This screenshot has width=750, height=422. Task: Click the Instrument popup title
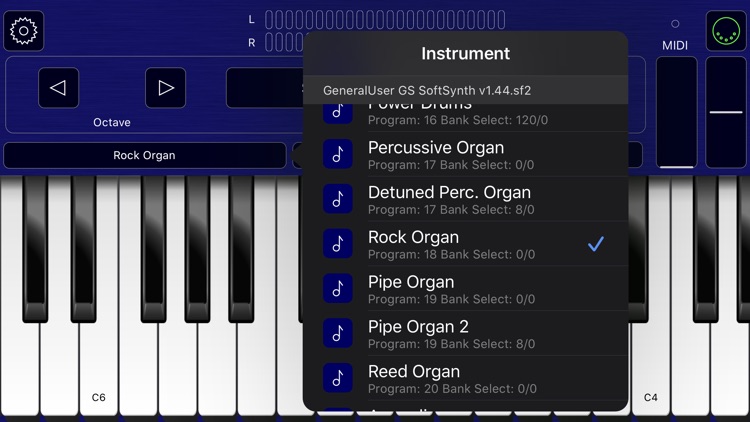point(465,54)
